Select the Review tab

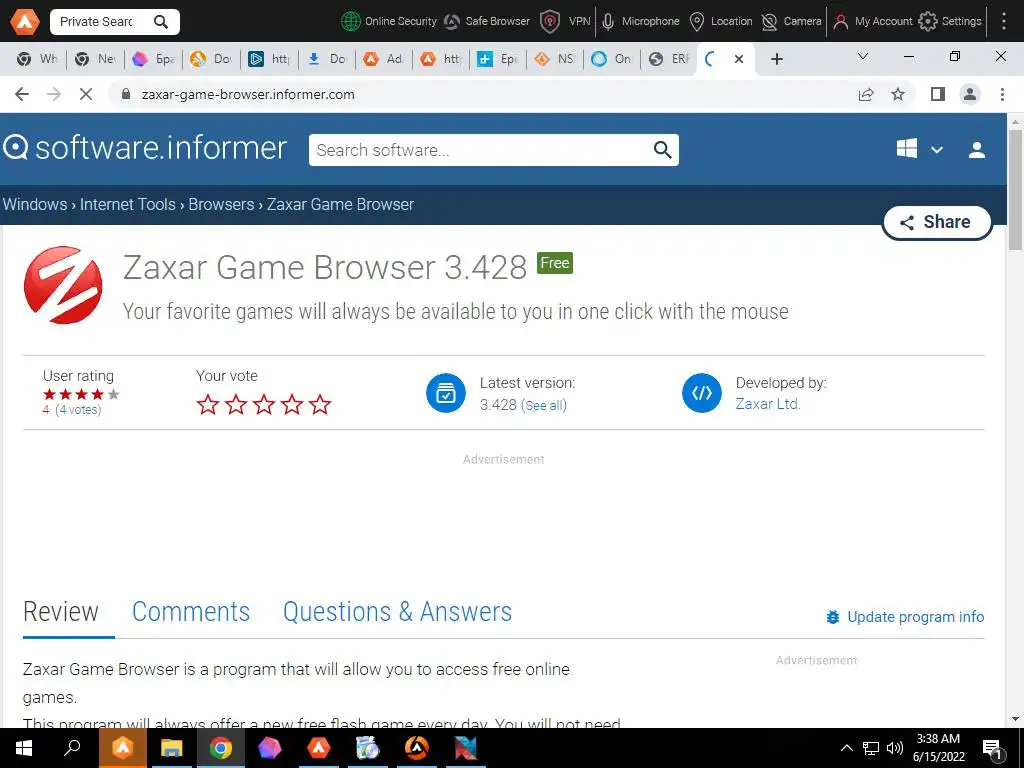[61, 613]
